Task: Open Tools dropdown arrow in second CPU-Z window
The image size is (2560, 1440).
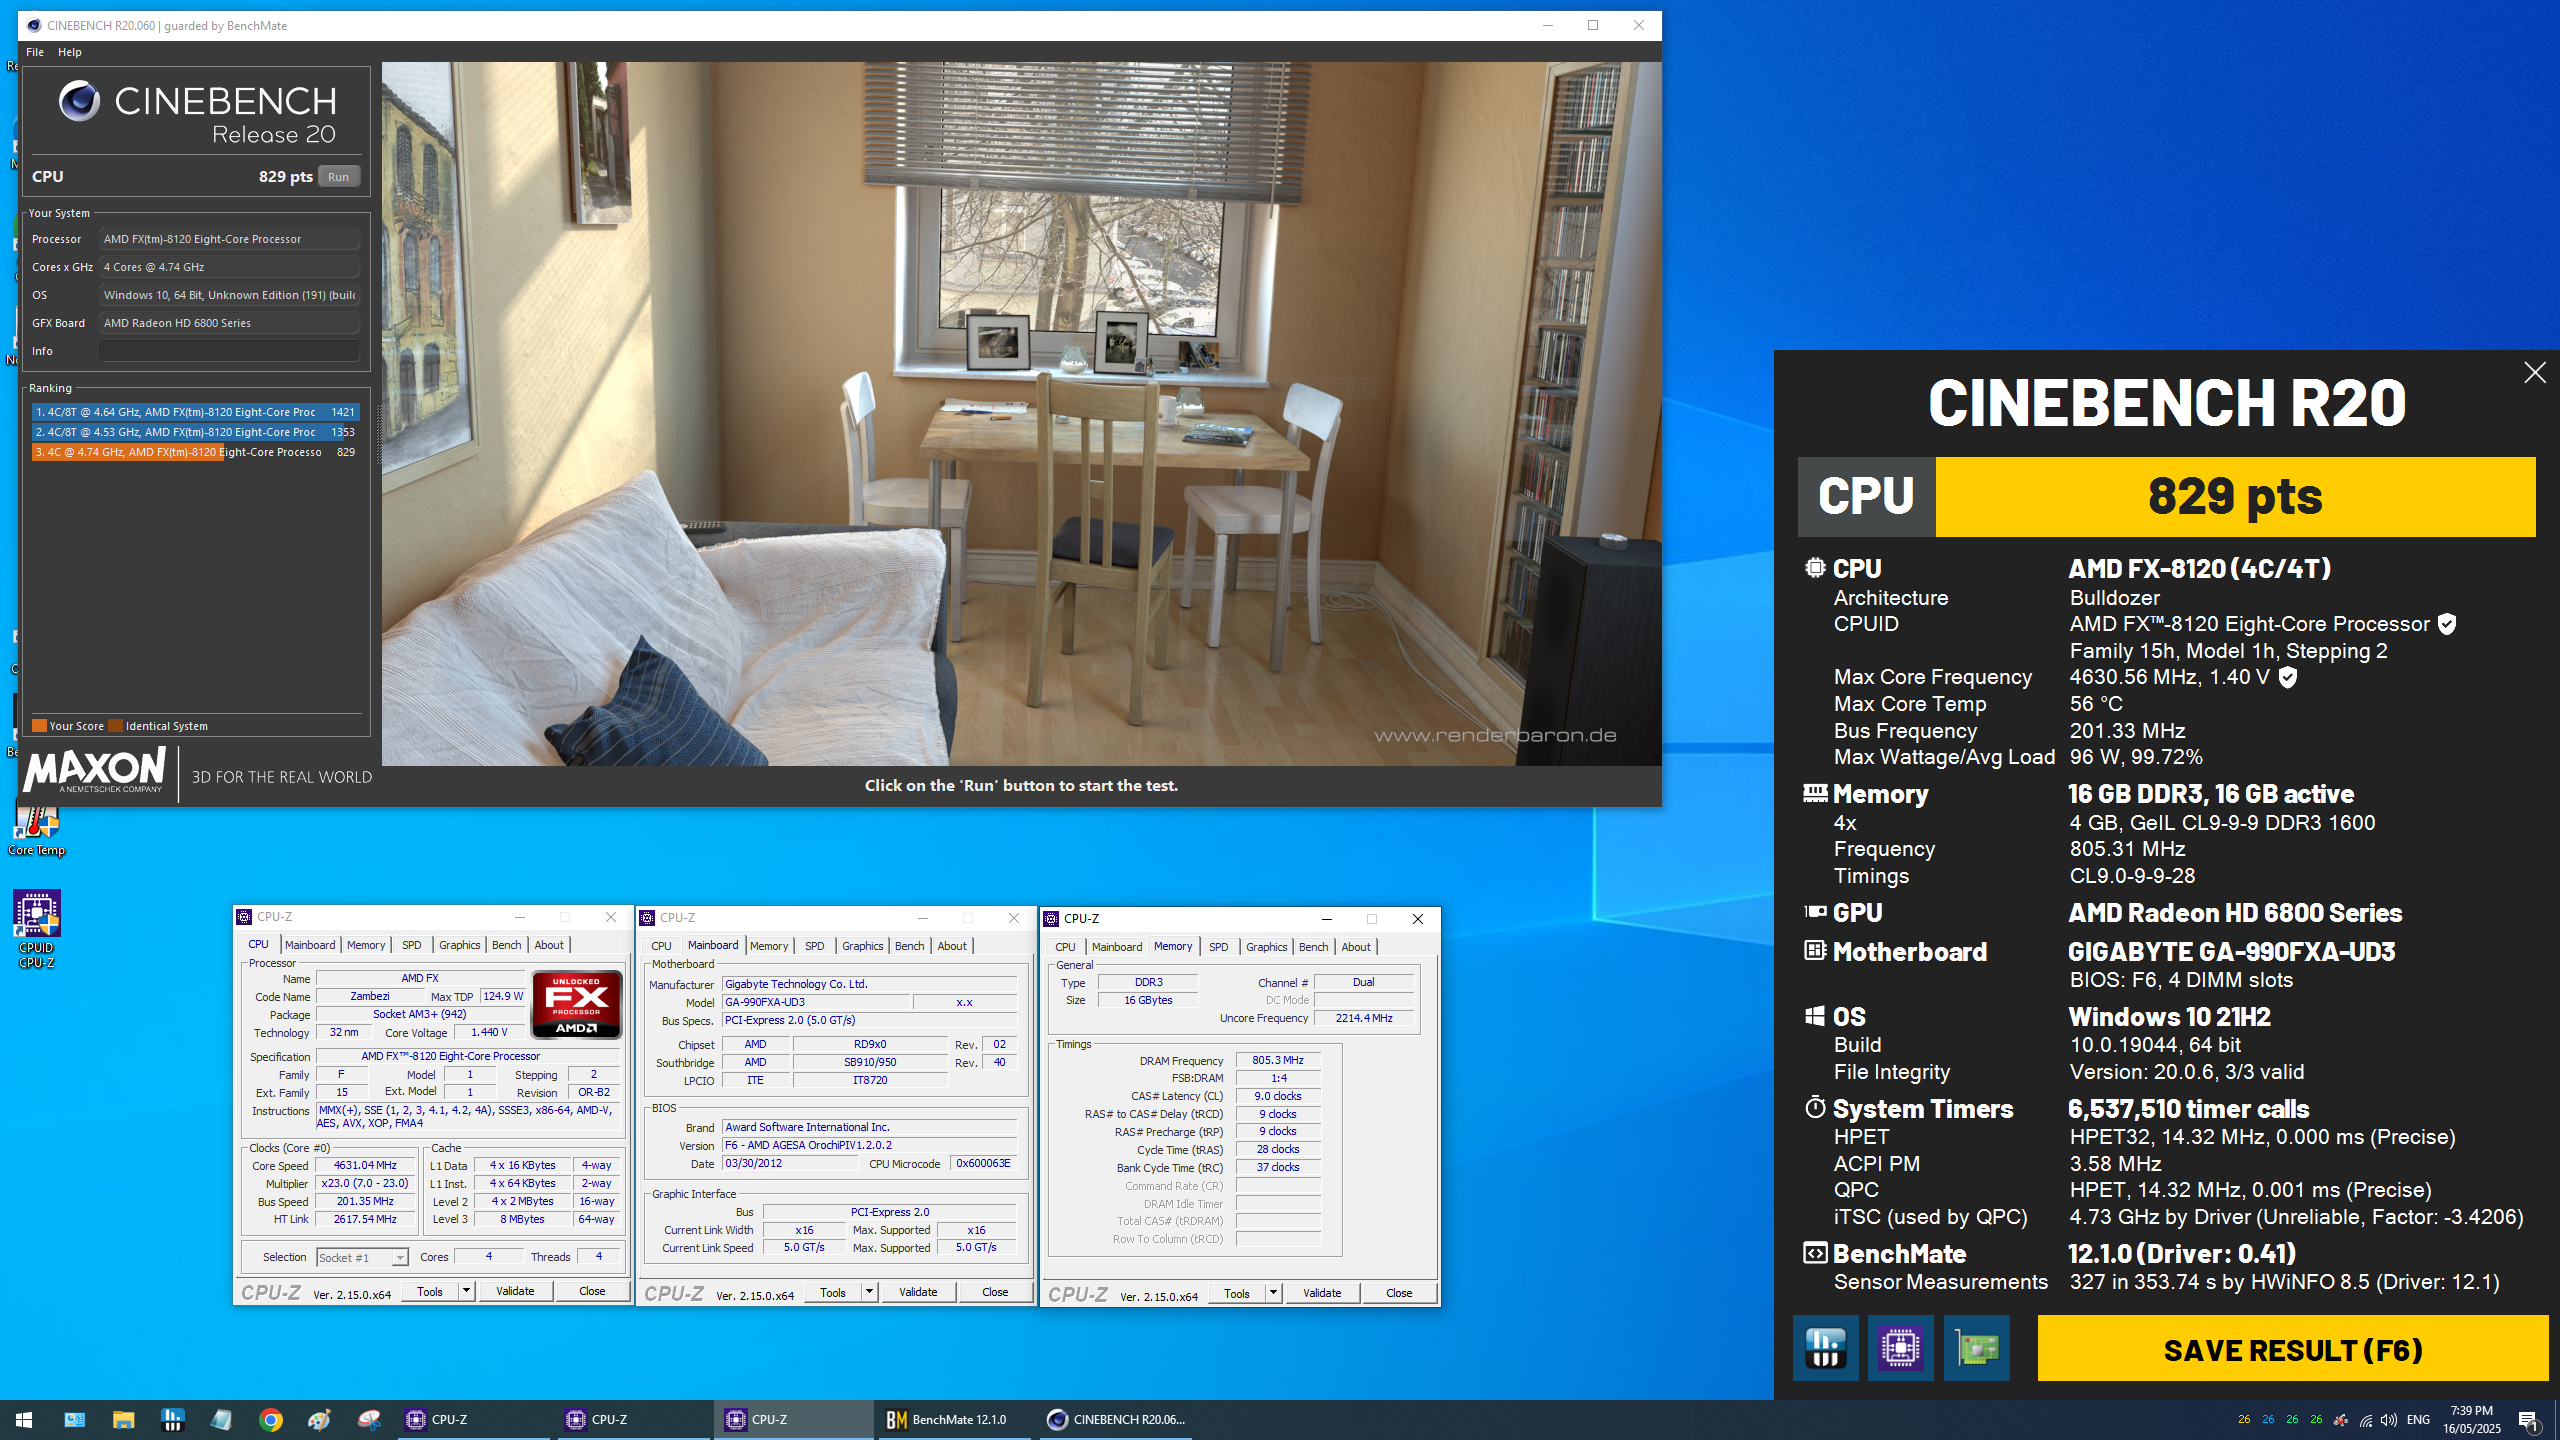Action: (x=869, y=1292)
